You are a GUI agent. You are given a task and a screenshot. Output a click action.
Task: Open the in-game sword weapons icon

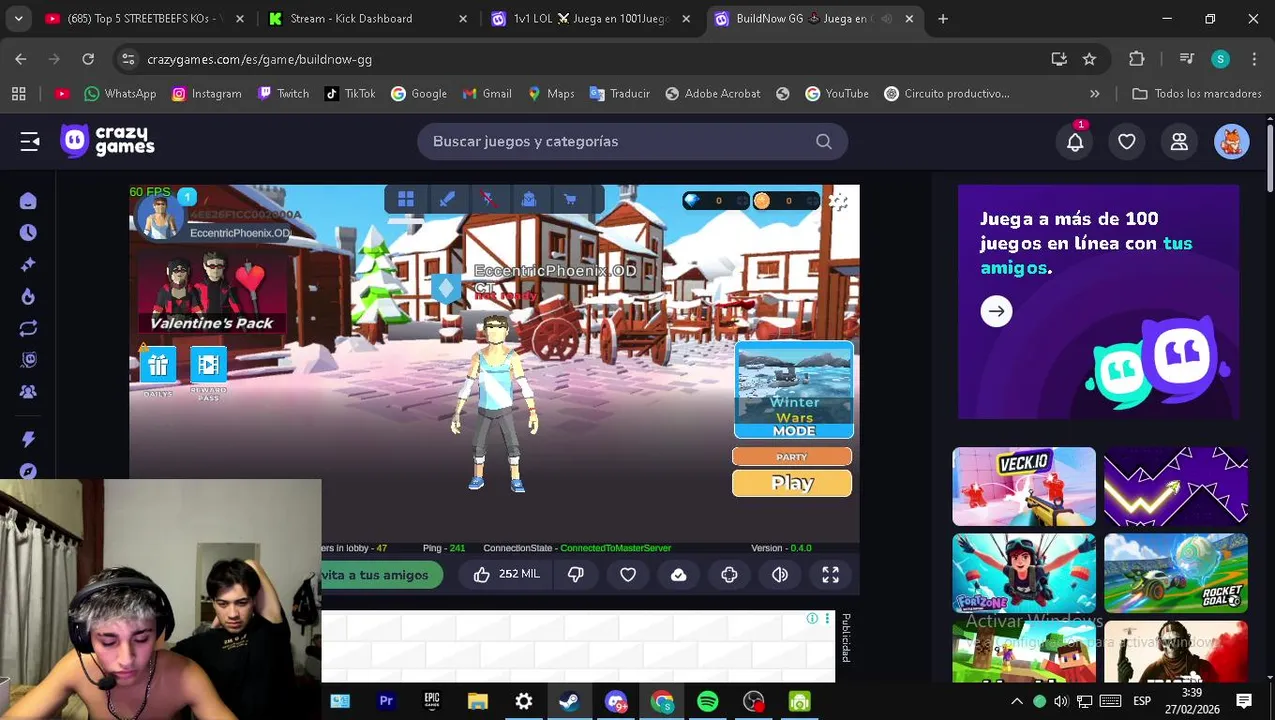(447, 199)
